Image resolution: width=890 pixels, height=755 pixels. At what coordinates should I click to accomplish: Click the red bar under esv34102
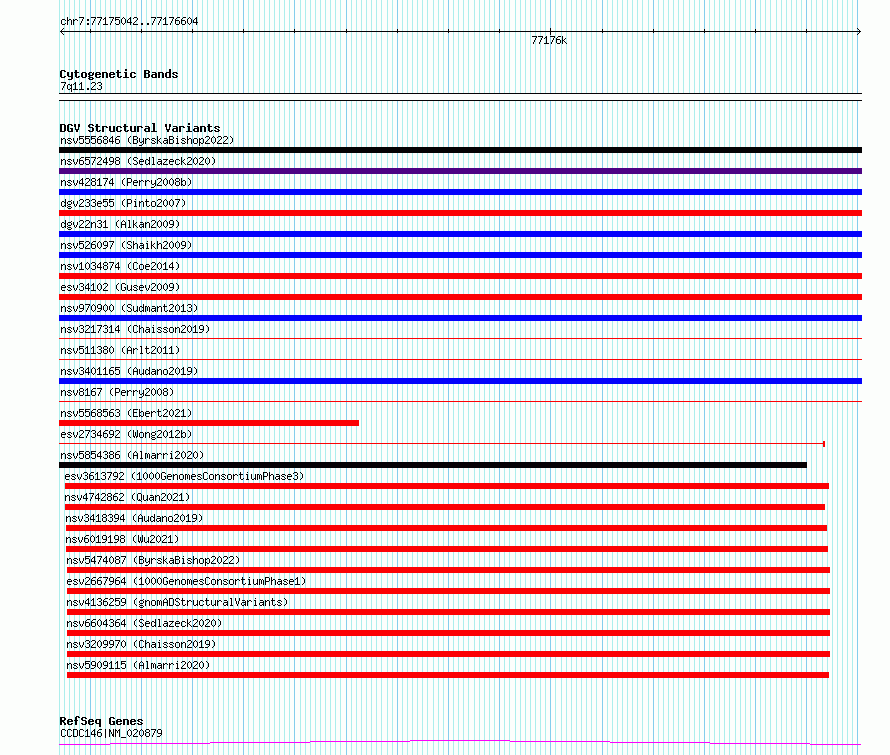click(460, 297)
